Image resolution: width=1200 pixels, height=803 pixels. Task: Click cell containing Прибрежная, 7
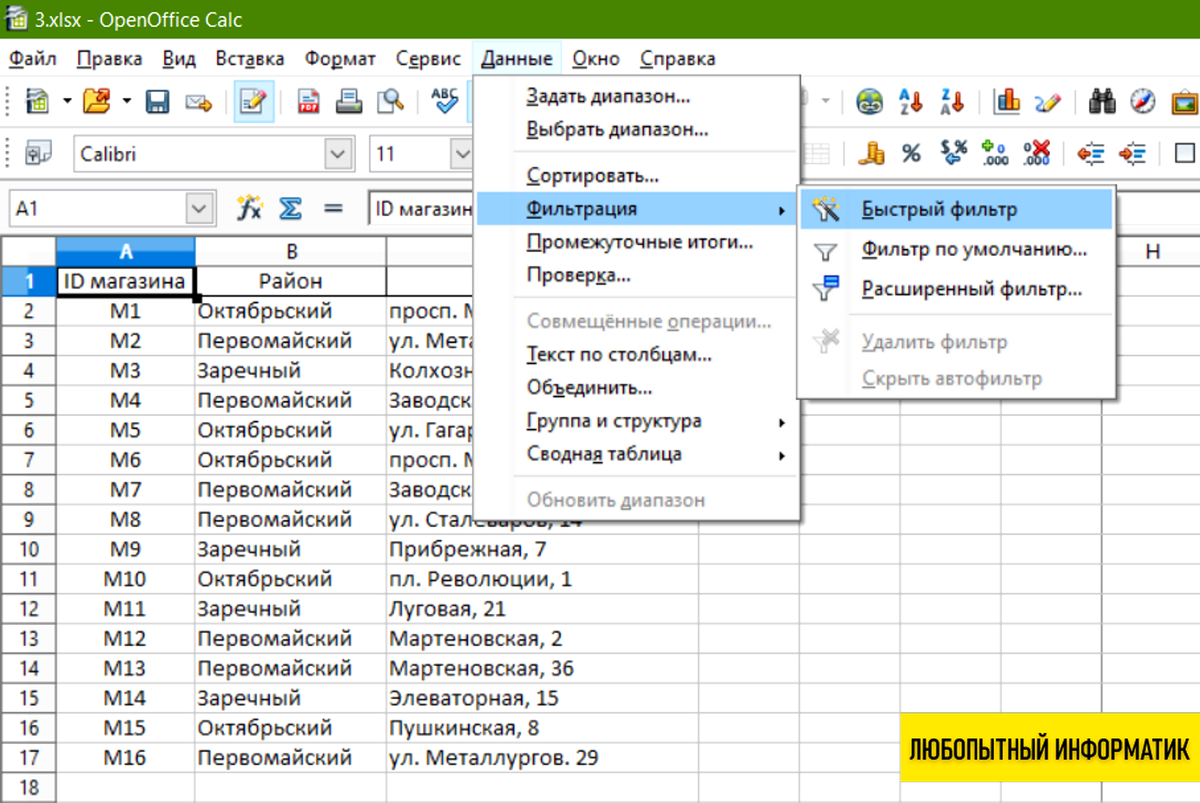542,549
